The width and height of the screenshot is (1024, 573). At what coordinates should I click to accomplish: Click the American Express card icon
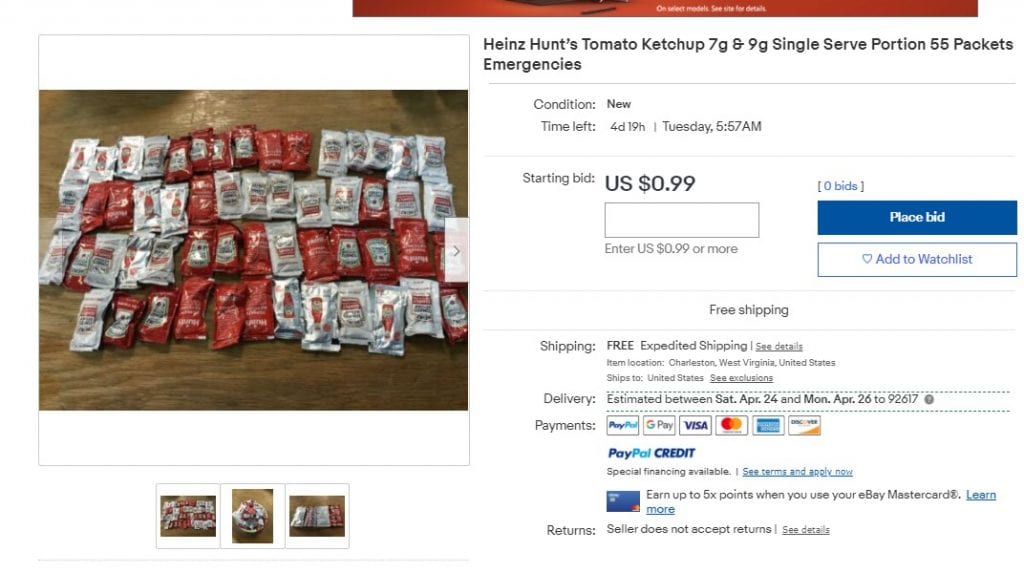[x=768, y=425]
